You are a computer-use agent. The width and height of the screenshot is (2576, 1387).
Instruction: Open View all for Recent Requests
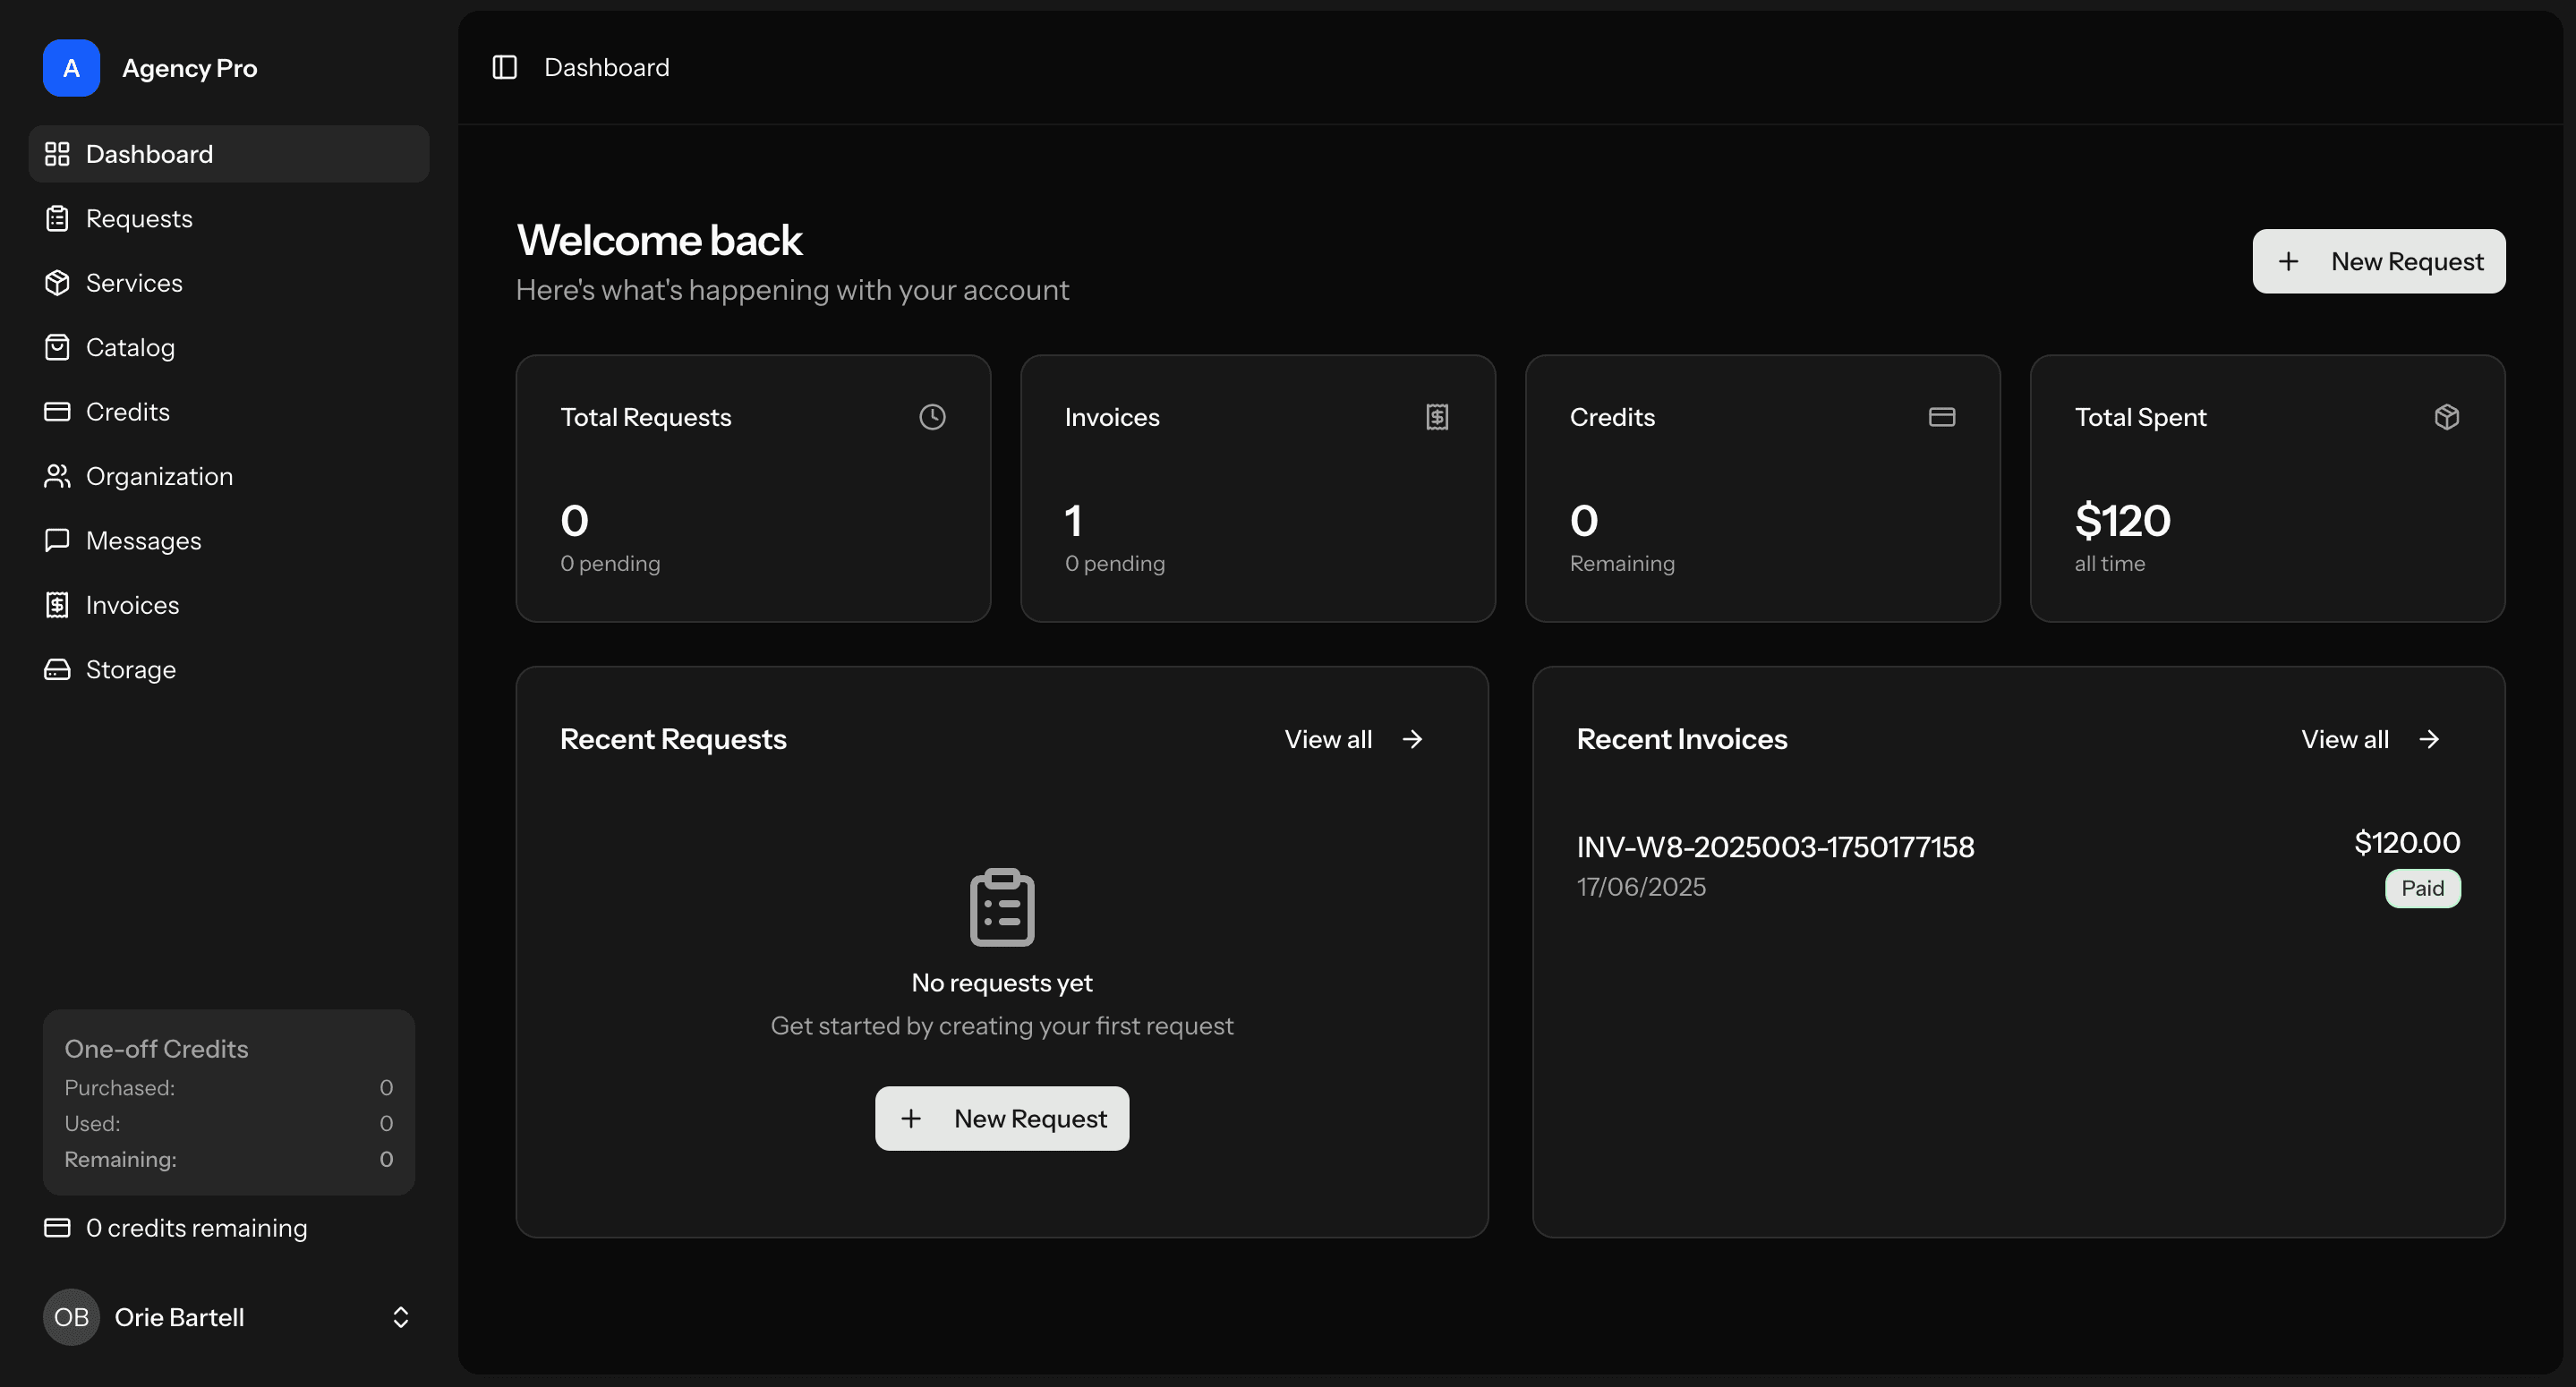[x=1353, y=739]
